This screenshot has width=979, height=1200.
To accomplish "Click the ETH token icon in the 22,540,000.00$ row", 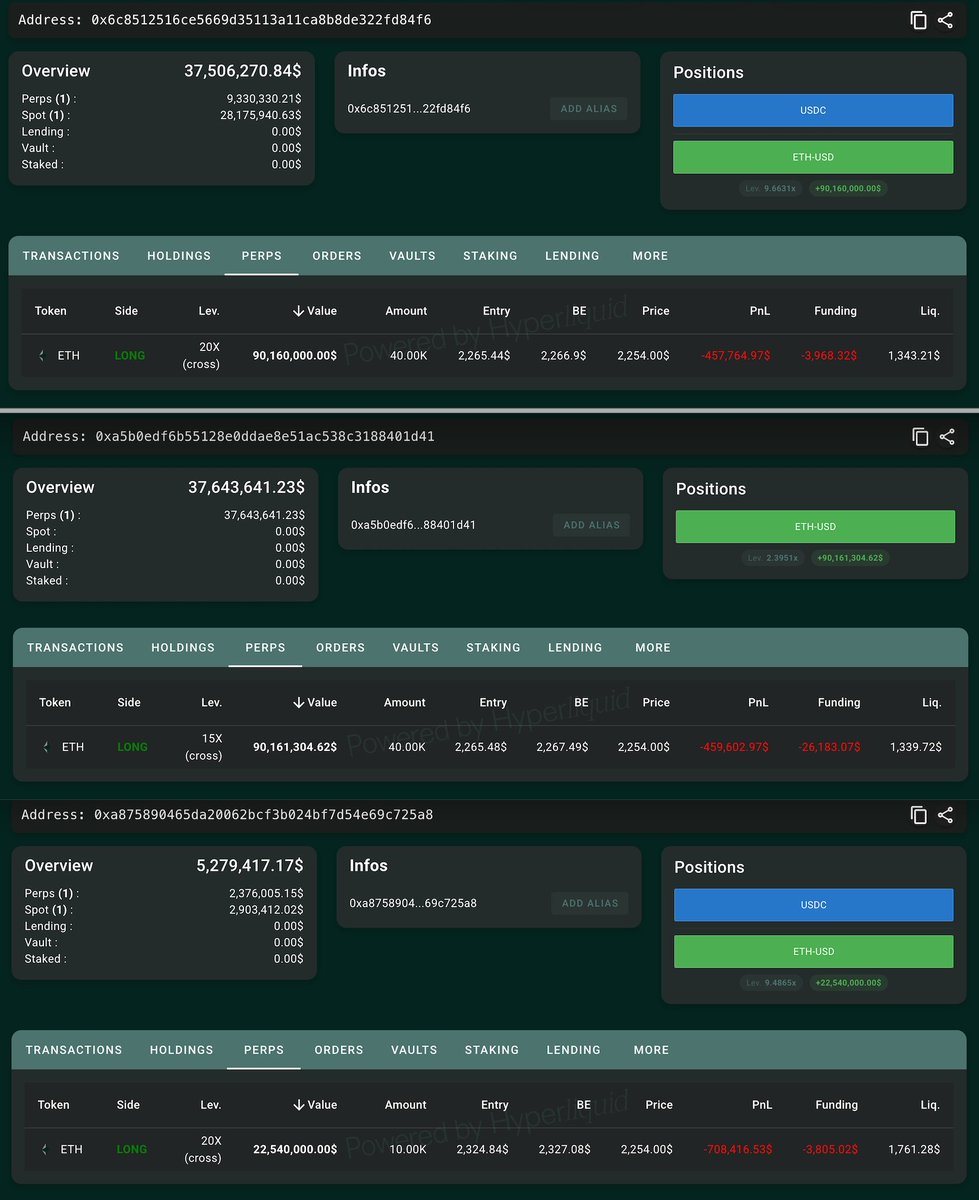I will pyautogui.click(x=44, y=1150).
